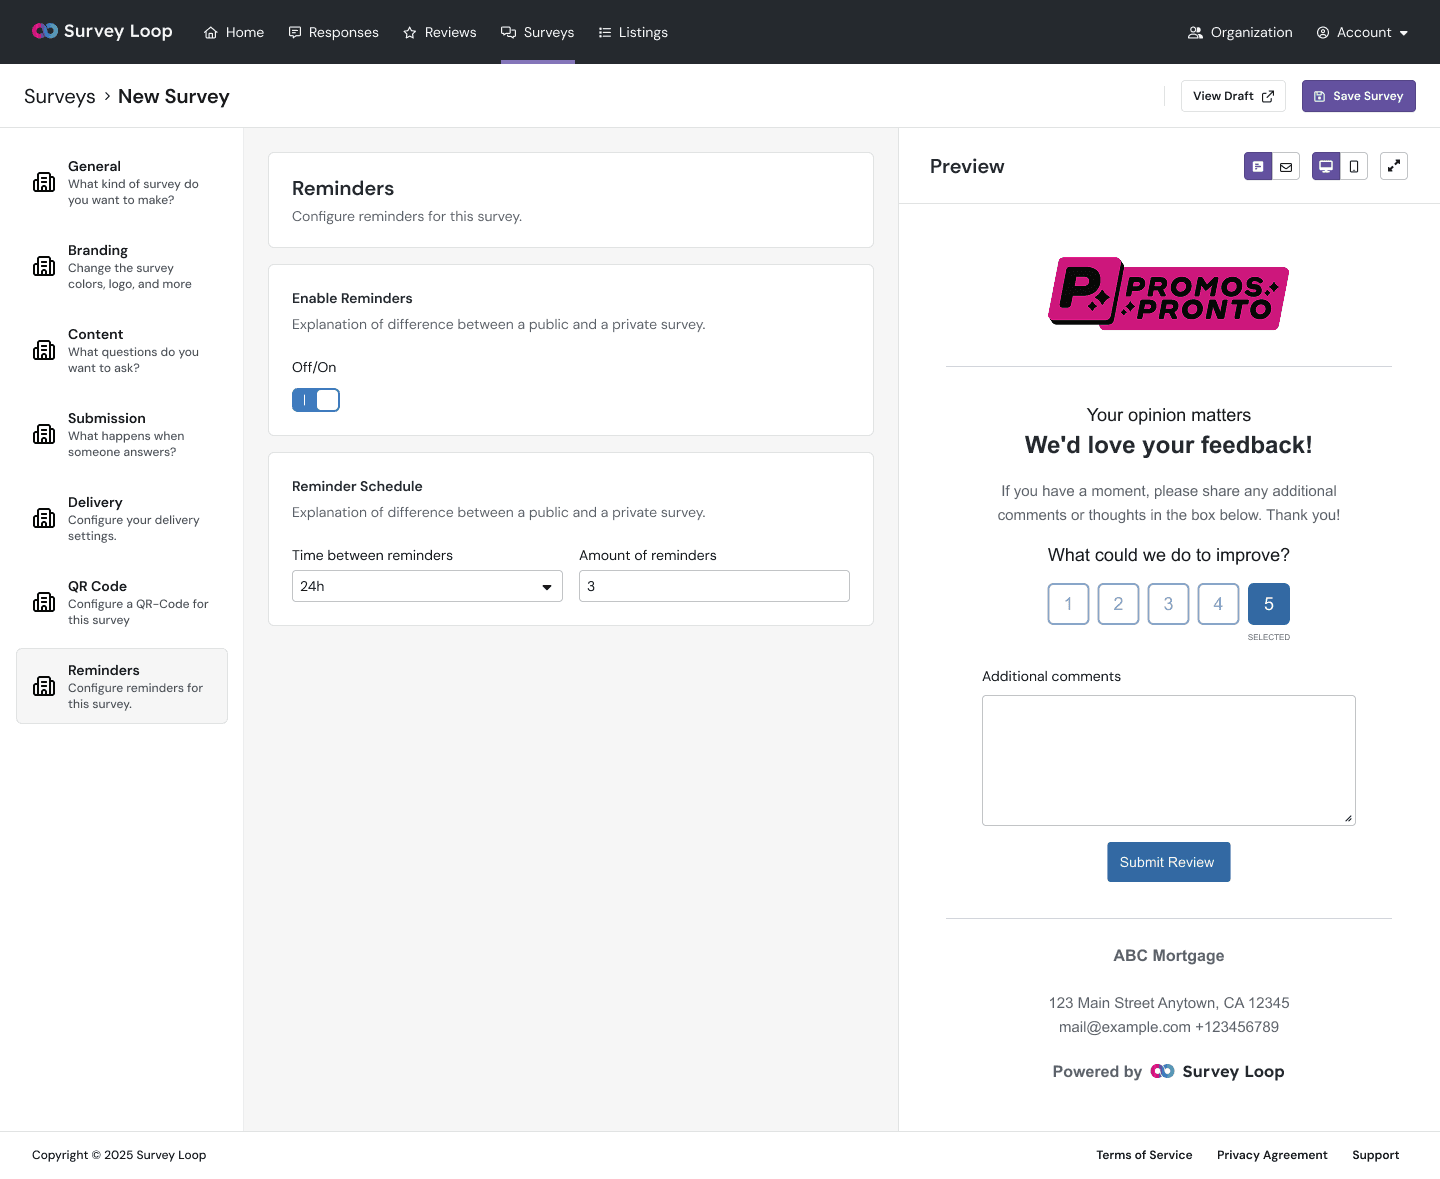
Task: Click Survey Loop icon in Powered by footer
Action: [1162, 1071]
